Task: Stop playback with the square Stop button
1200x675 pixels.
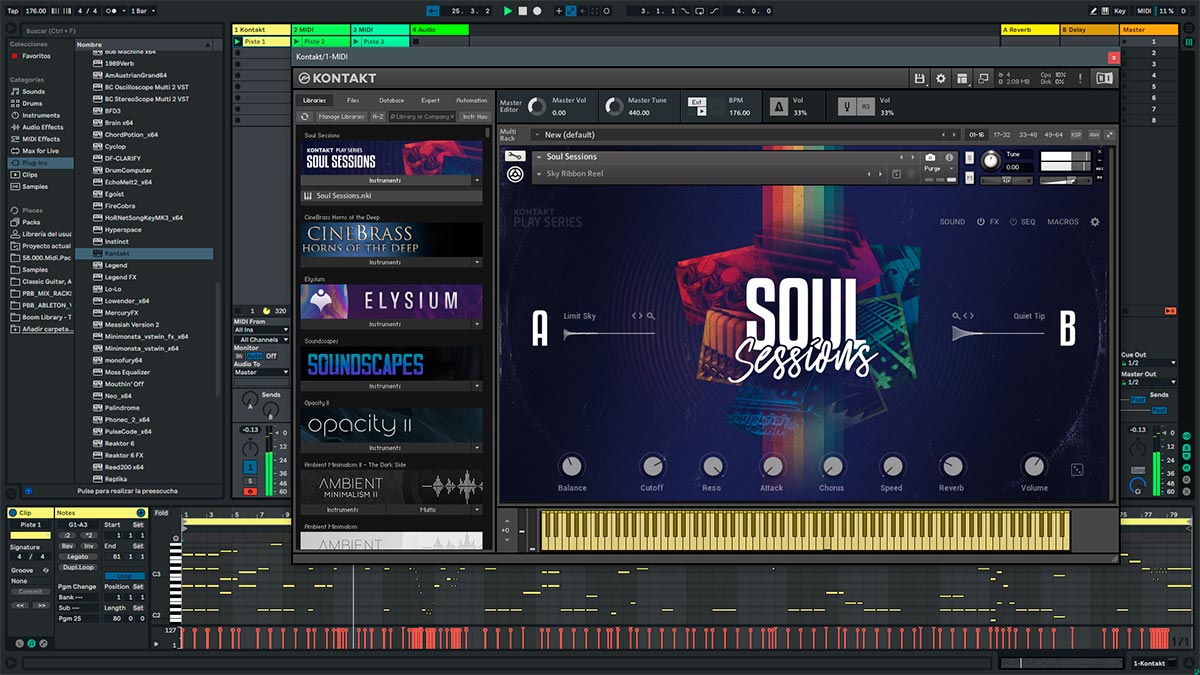Action: pos(522,11)
